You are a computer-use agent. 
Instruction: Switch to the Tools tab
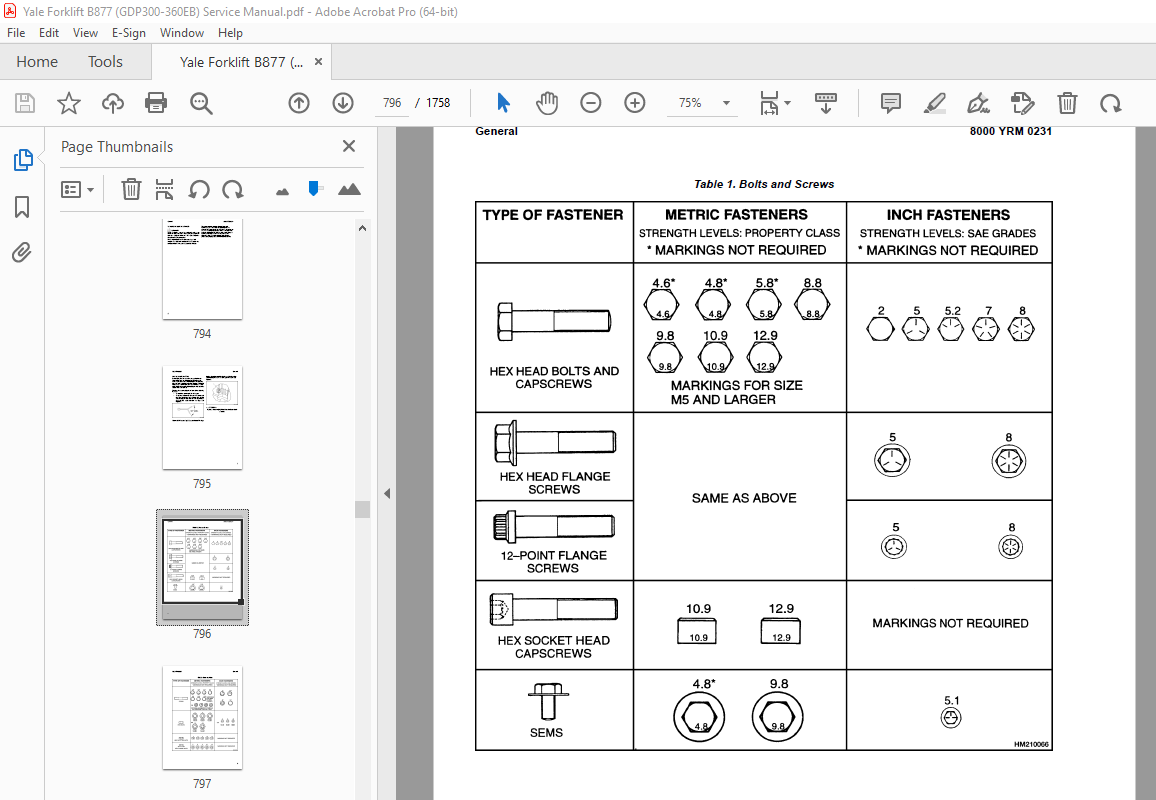click(105, 62)
